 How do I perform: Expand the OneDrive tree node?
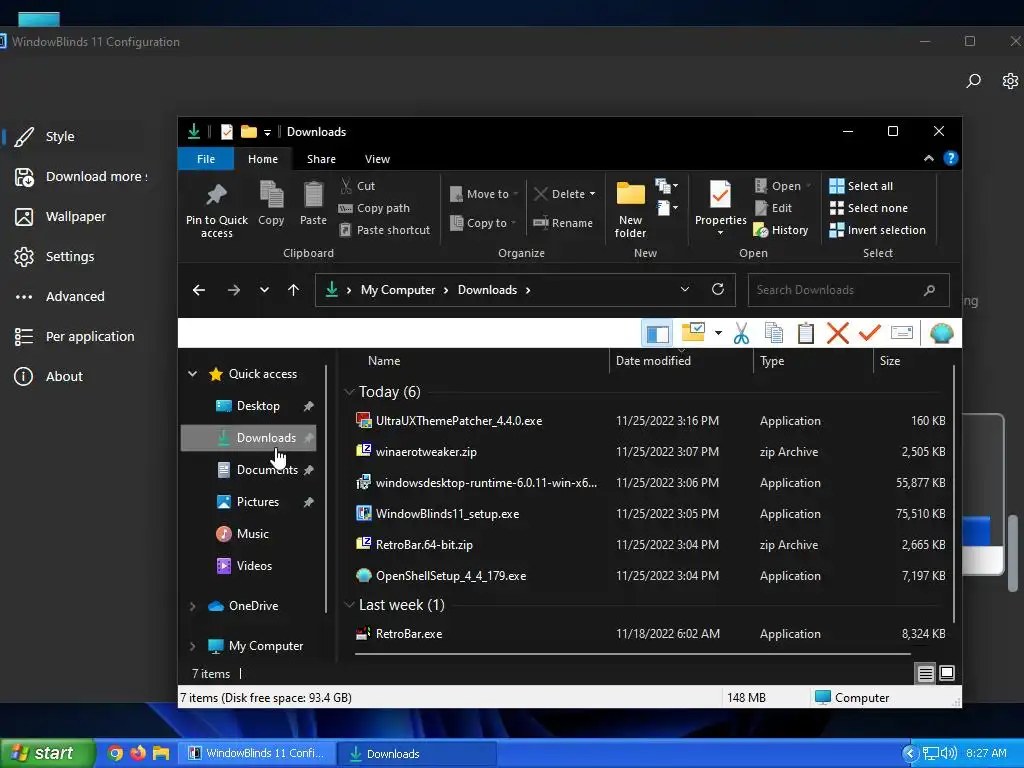(192, 606)
